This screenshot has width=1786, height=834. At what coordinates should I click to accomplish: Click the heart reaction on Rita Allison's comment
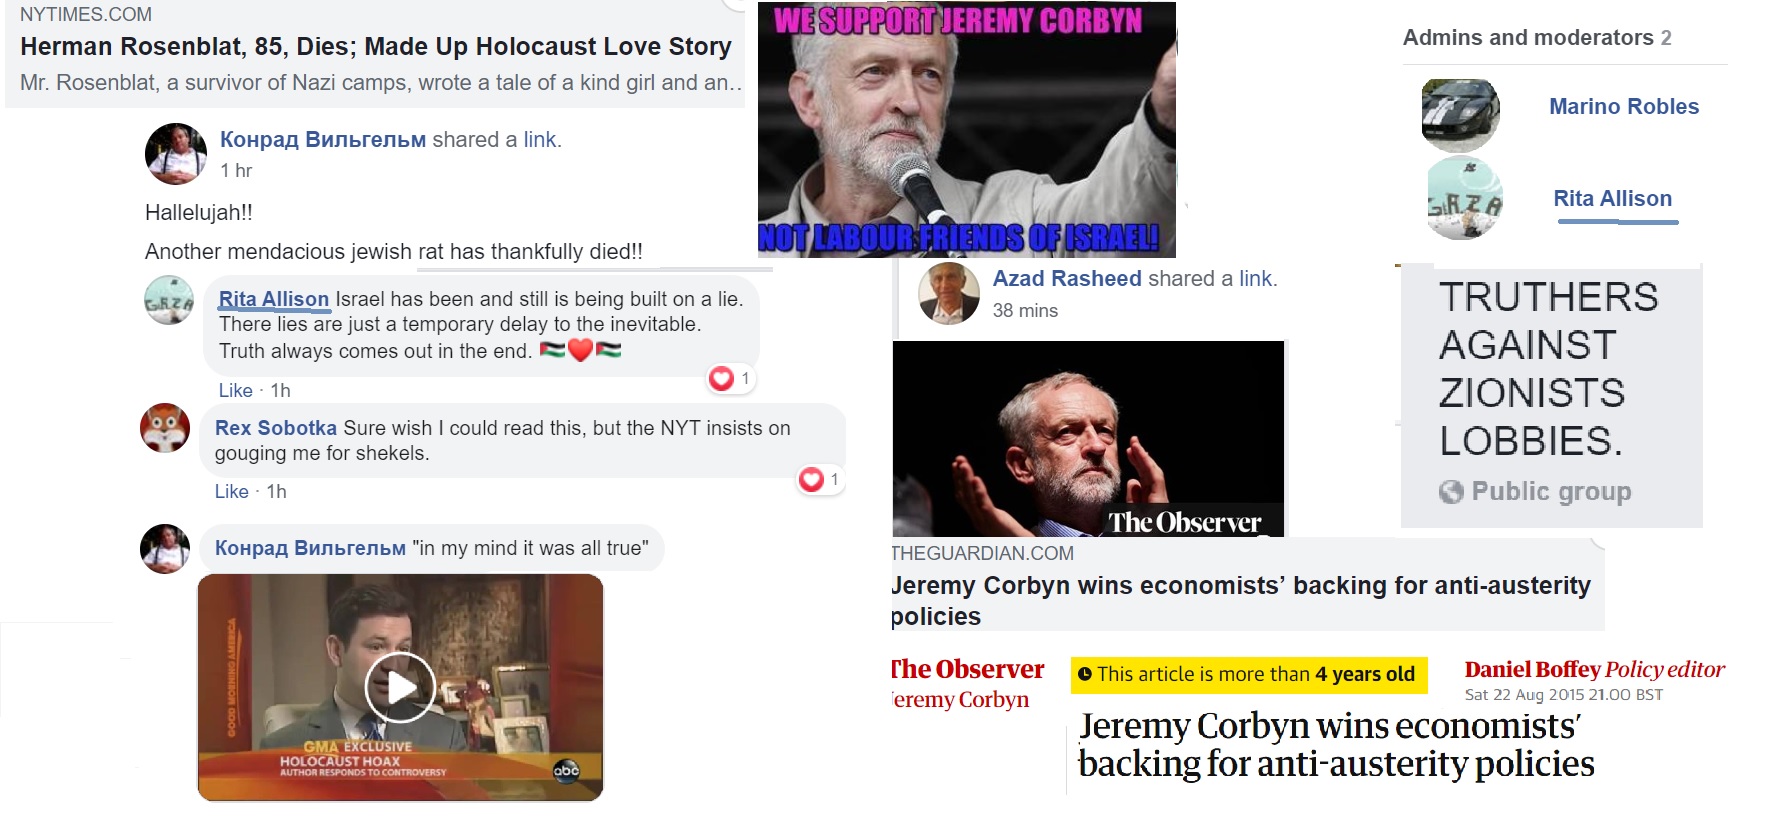point(721,378)
